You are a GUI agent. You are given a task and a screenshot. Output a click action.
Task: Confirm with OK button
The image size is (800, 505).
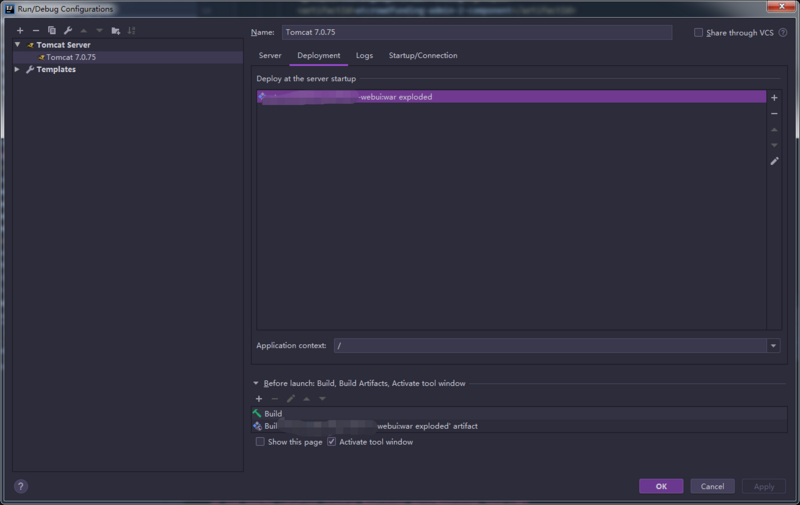point(661,486)
